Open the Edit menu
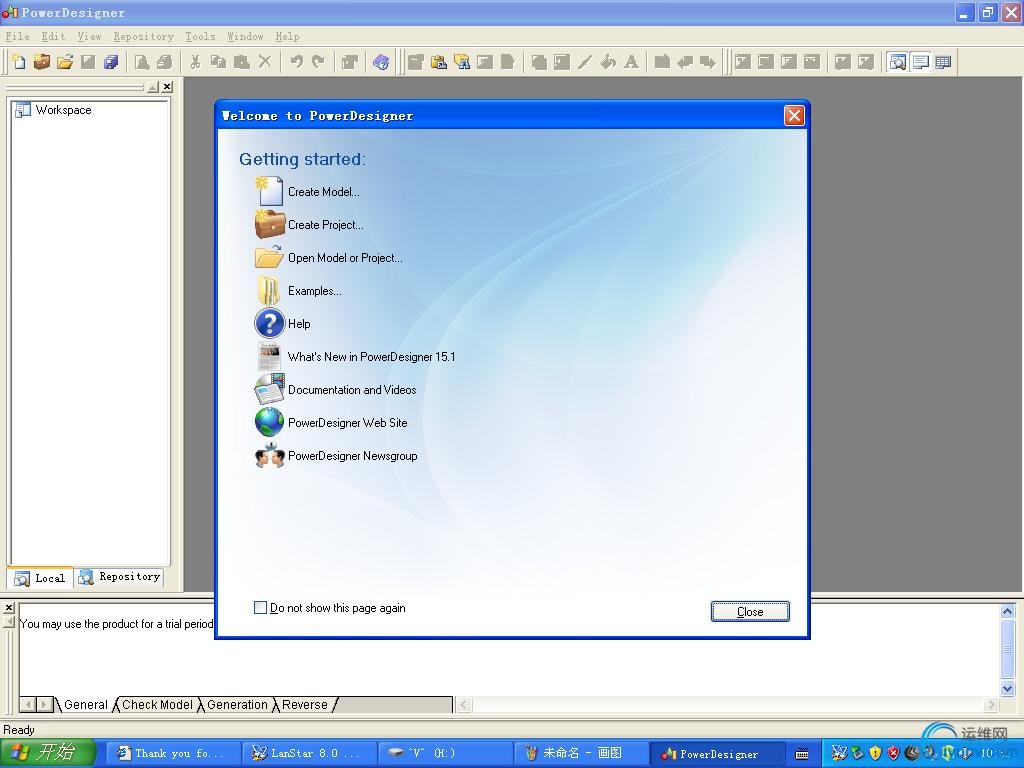The width and height of the screenshot is (1024, 768). coord(53,37)
